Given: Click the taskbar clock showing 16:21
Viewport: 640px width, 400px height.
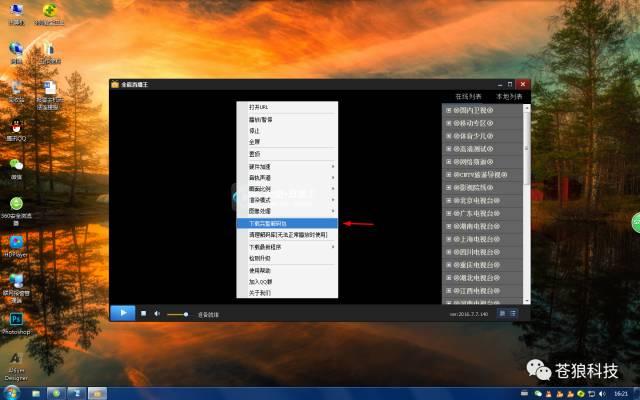Looking at the screenshot, I should tap(621, 393).
